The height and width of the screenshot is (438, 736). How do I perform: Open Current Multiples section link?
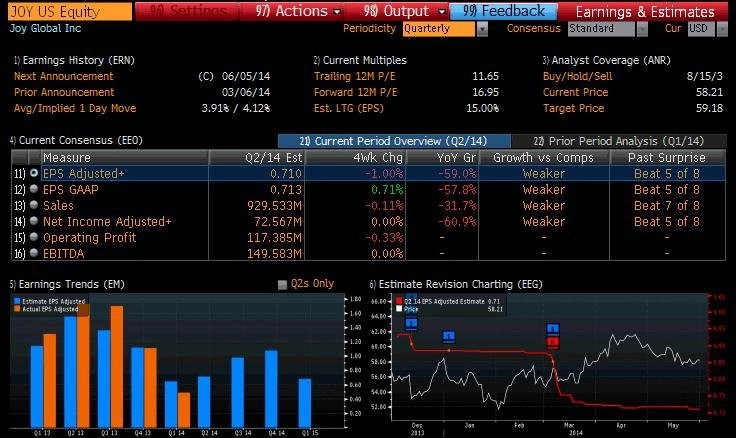coord(360,60)
